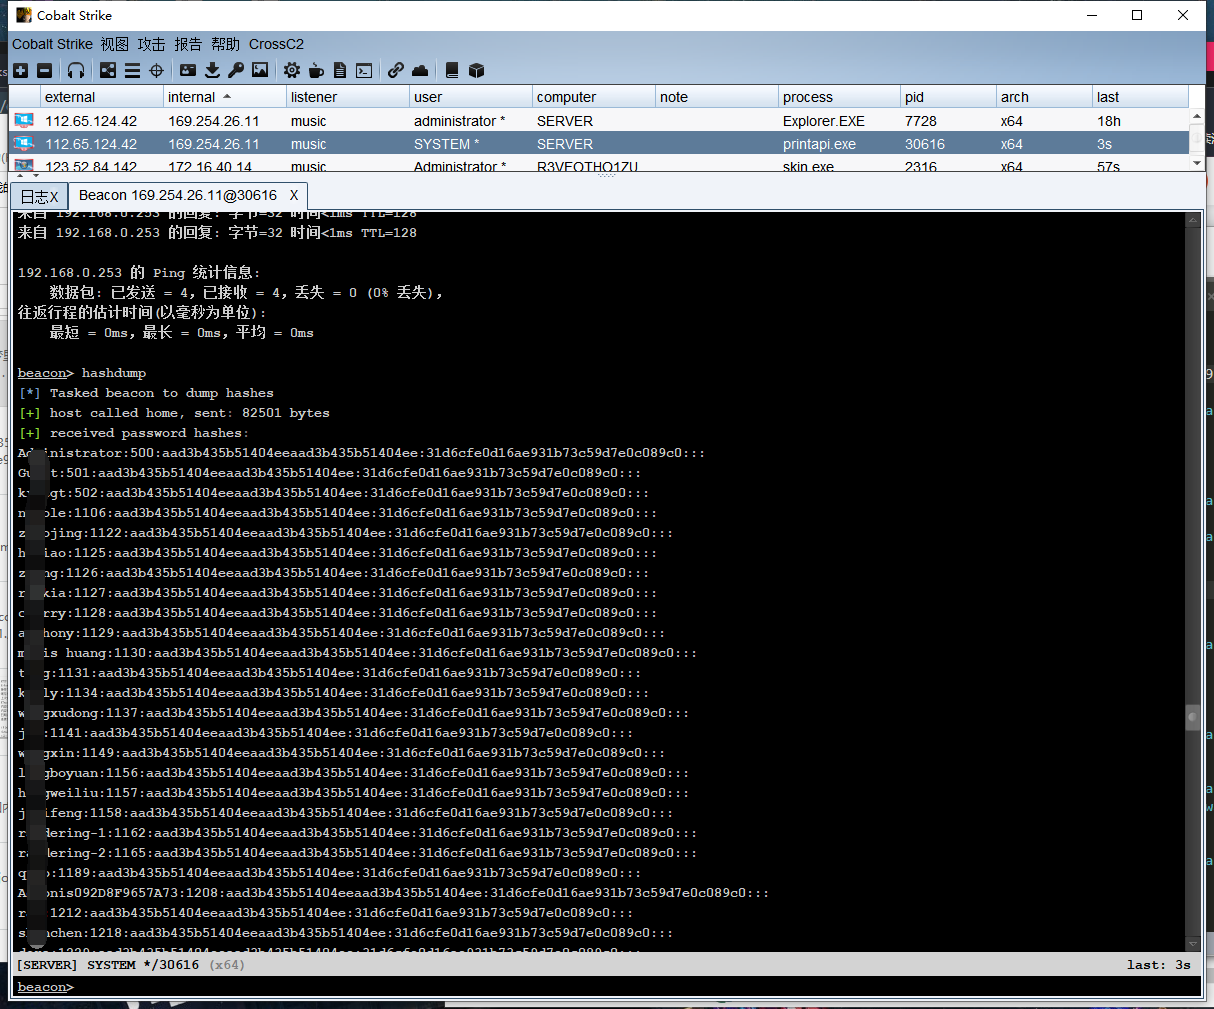Open the 攻击 menu
Screen dimensions: 1214x1009
point(152,44)
